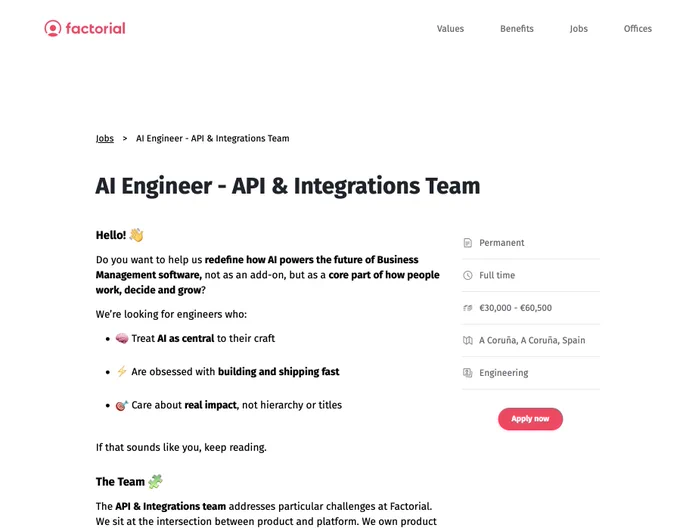Go to Jobs in top navigation
The width and height of the screenshot is (680, 531).
tap(579, 29)
